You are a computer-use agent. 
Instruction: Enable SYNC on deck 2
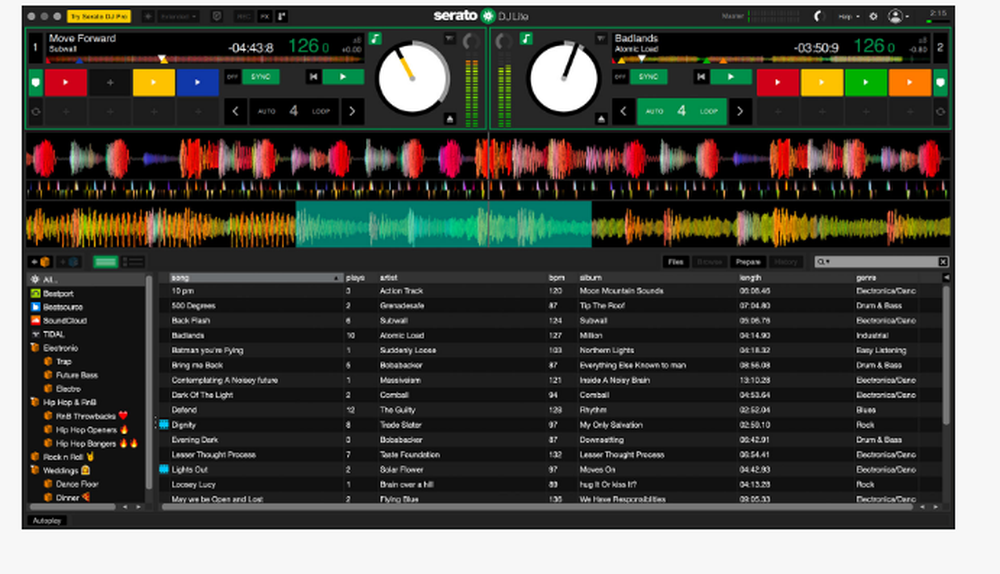pos(649,77)
